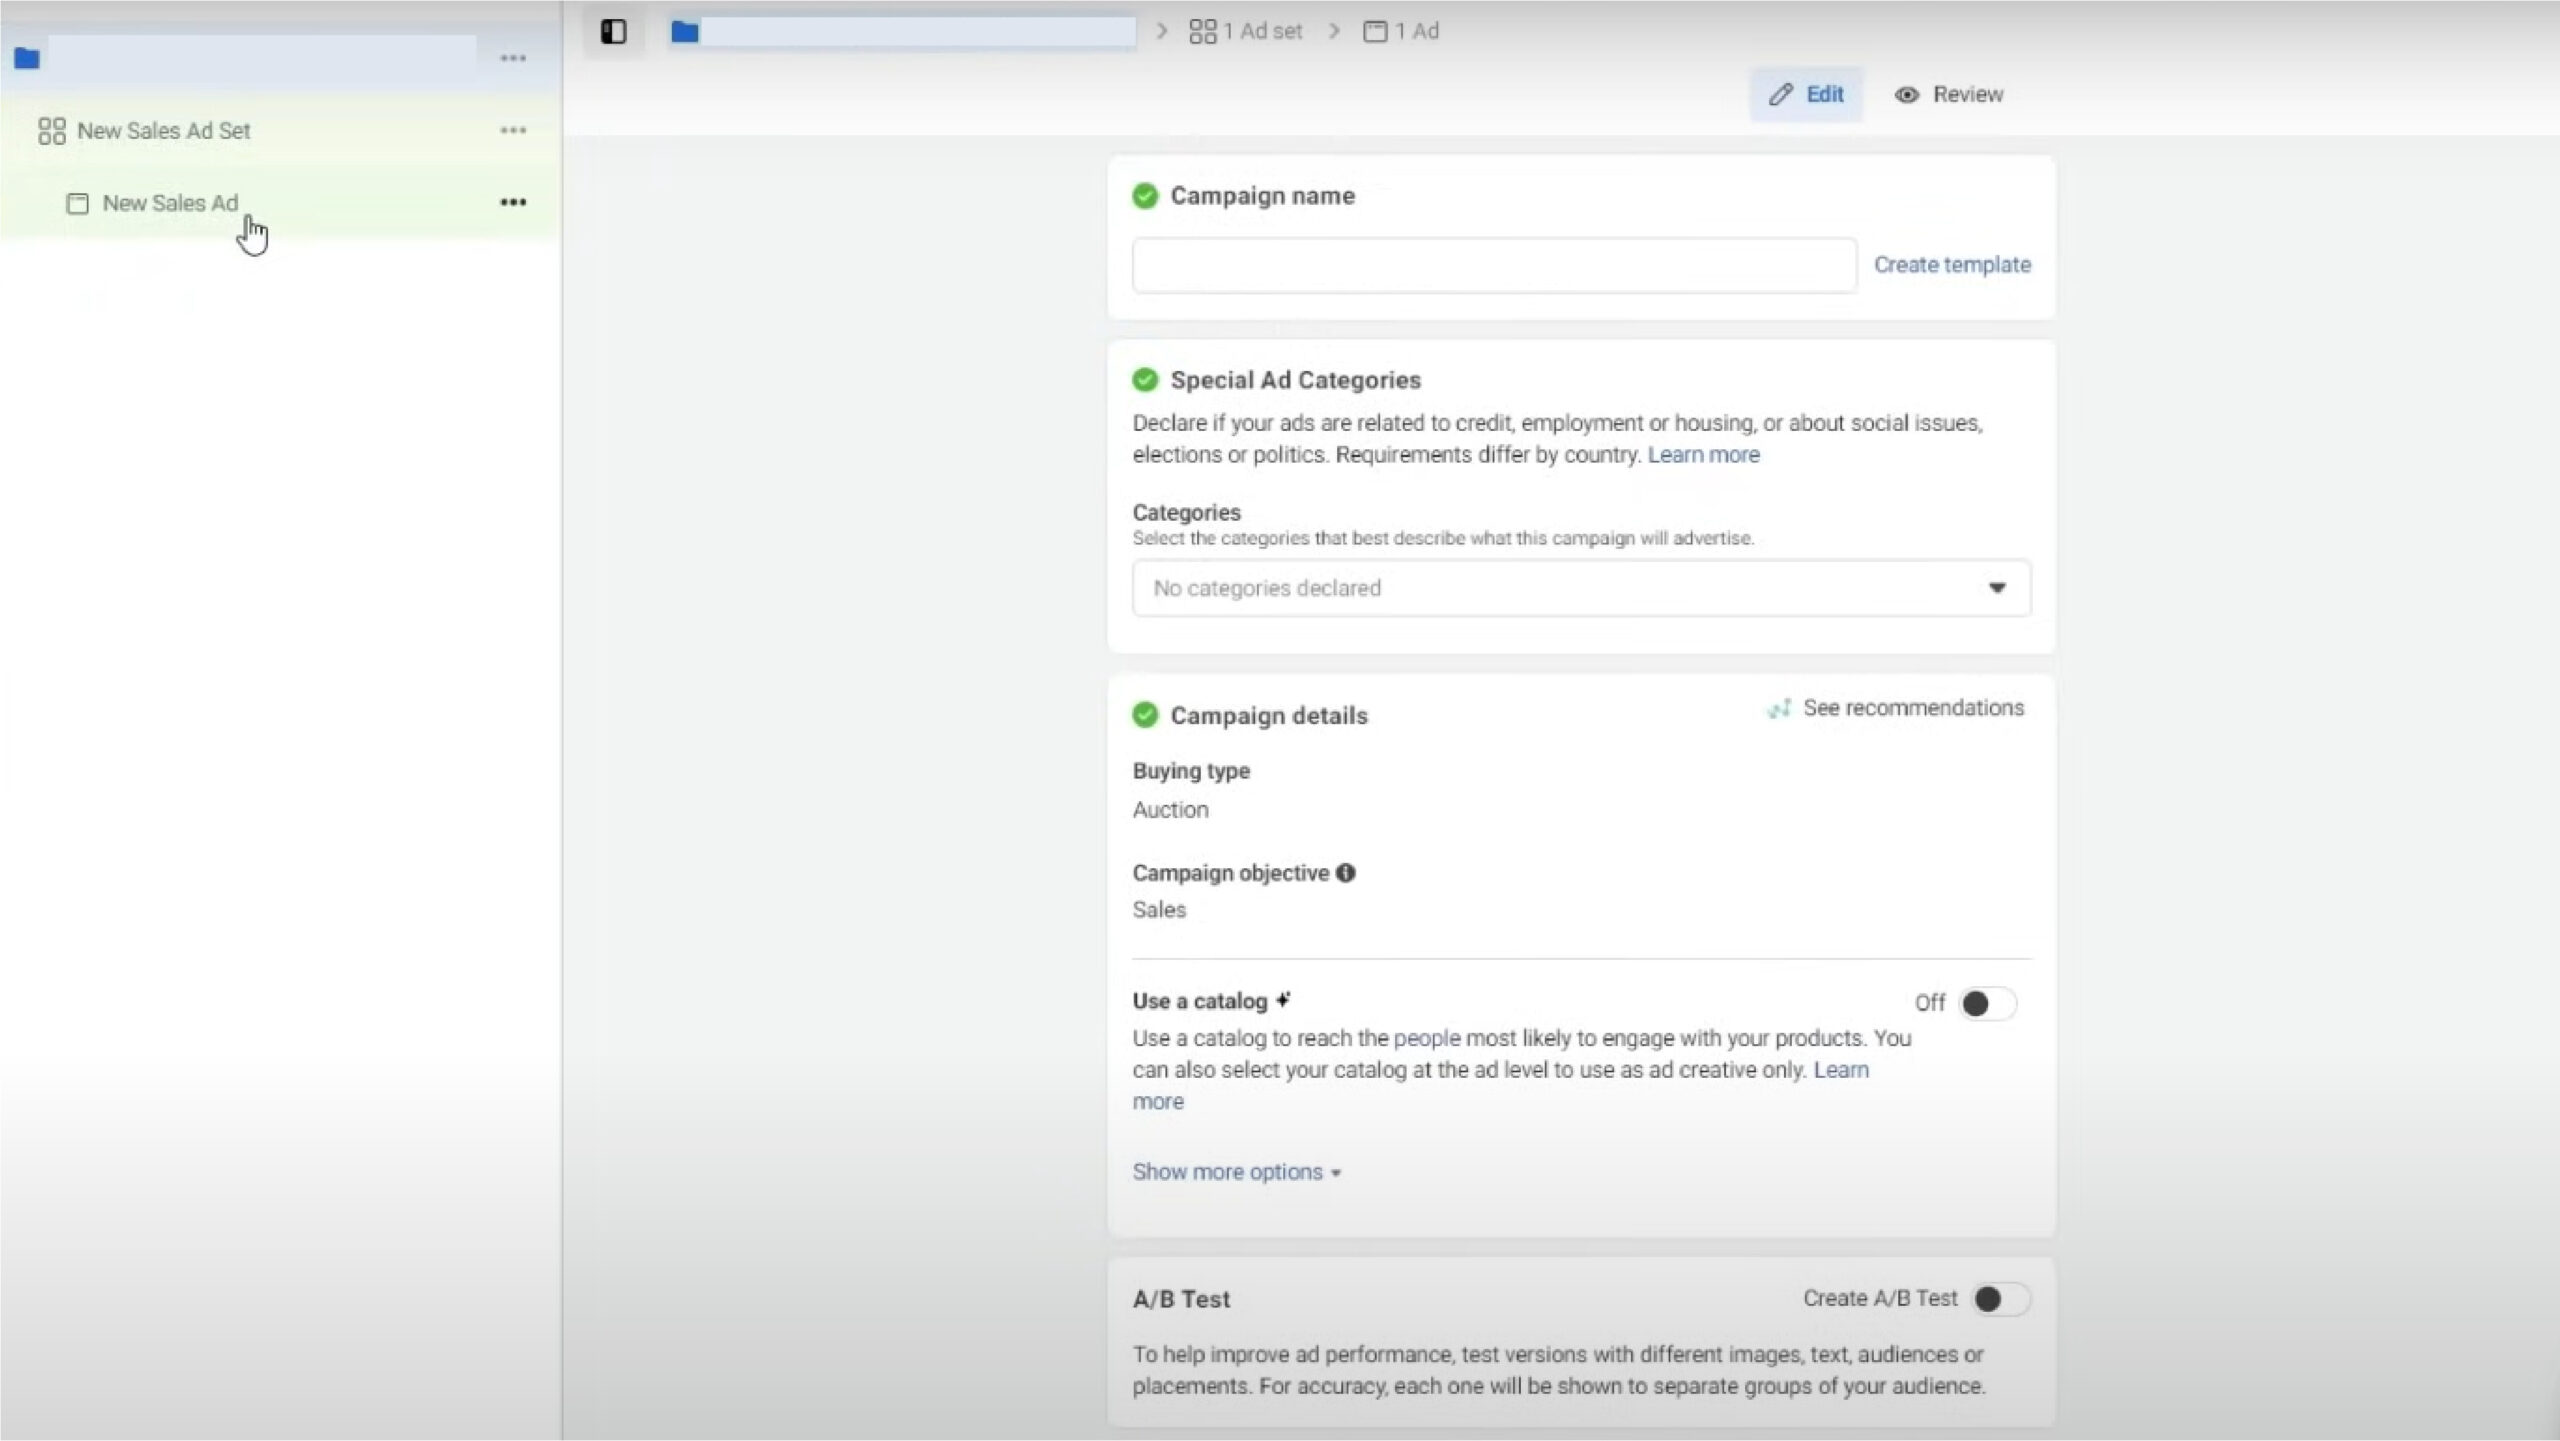2560x1441 pixels.
Task: Open Learn more link in Special Ad Categories
Action: tap(1703, 455)
